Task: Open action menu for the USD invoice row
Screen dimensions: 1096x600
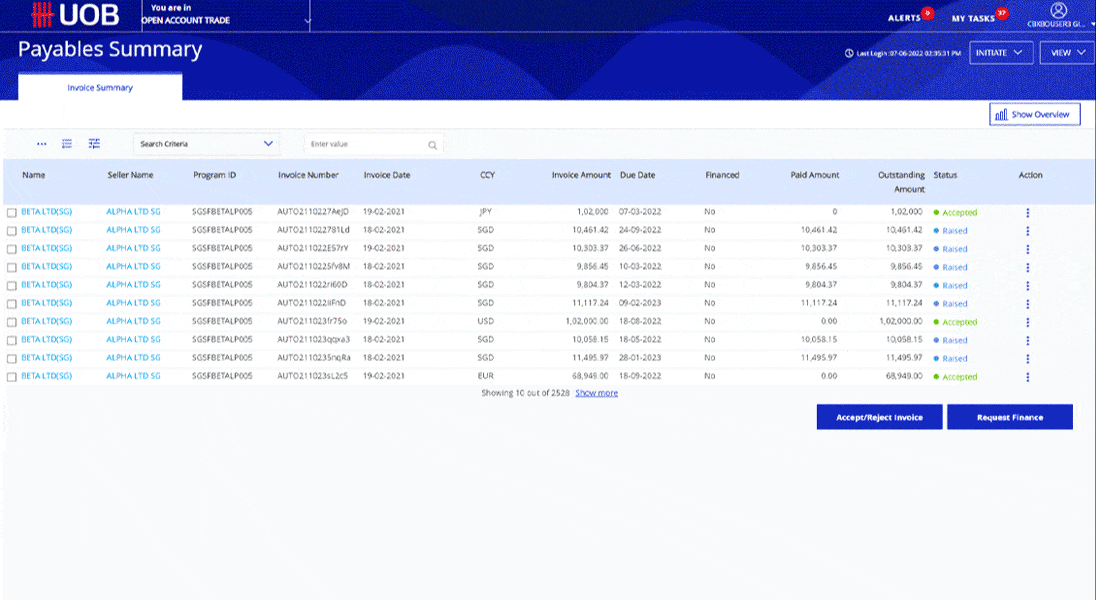Action: pos(1027,322)
